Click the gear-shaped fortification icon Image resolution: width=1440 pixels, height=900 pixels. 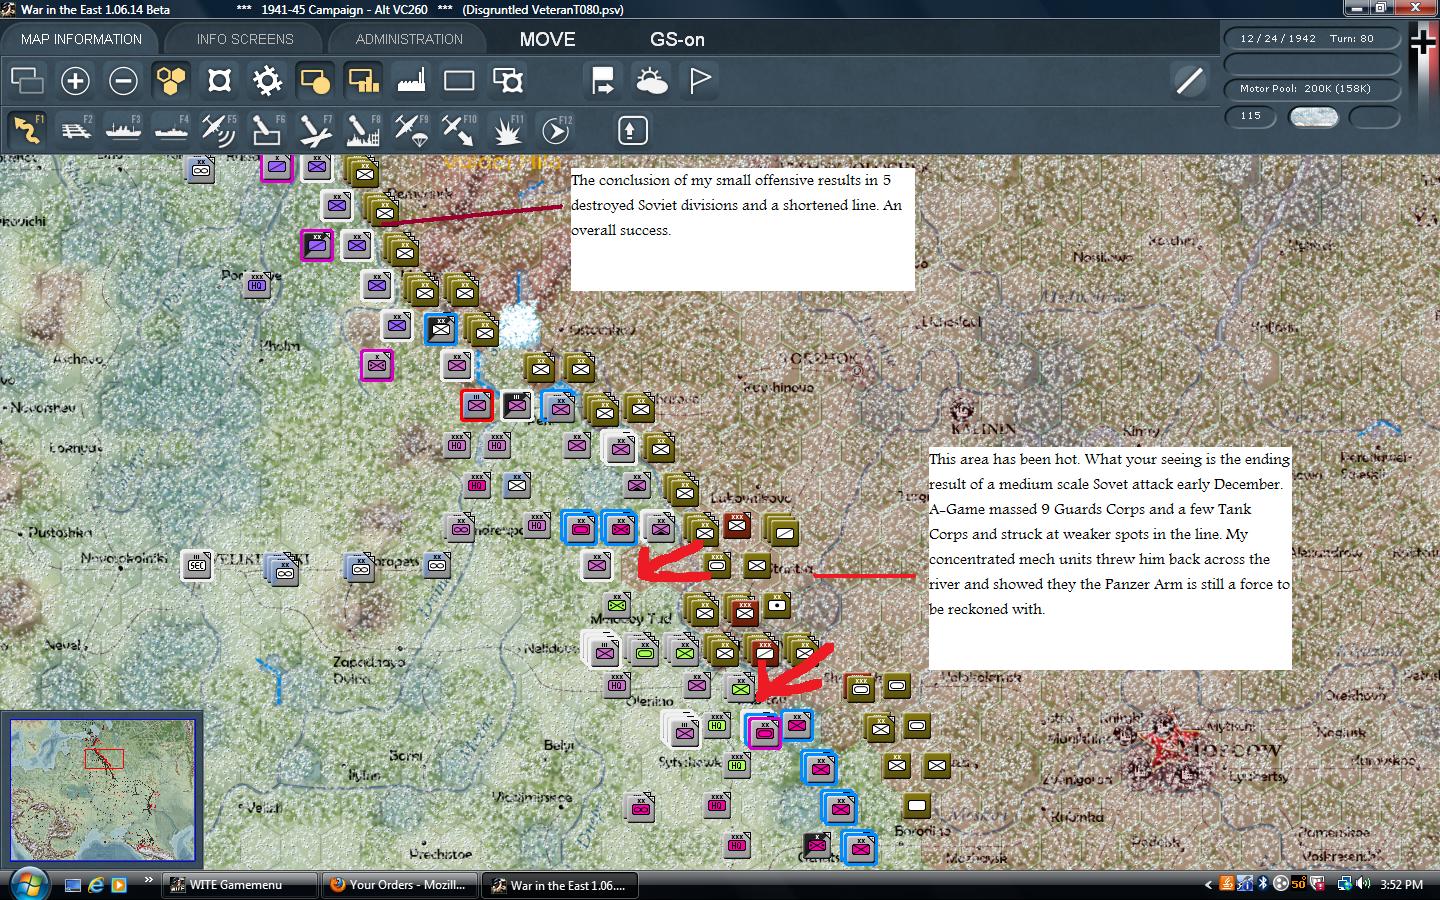pyautogui.click(x=267, y=80)
